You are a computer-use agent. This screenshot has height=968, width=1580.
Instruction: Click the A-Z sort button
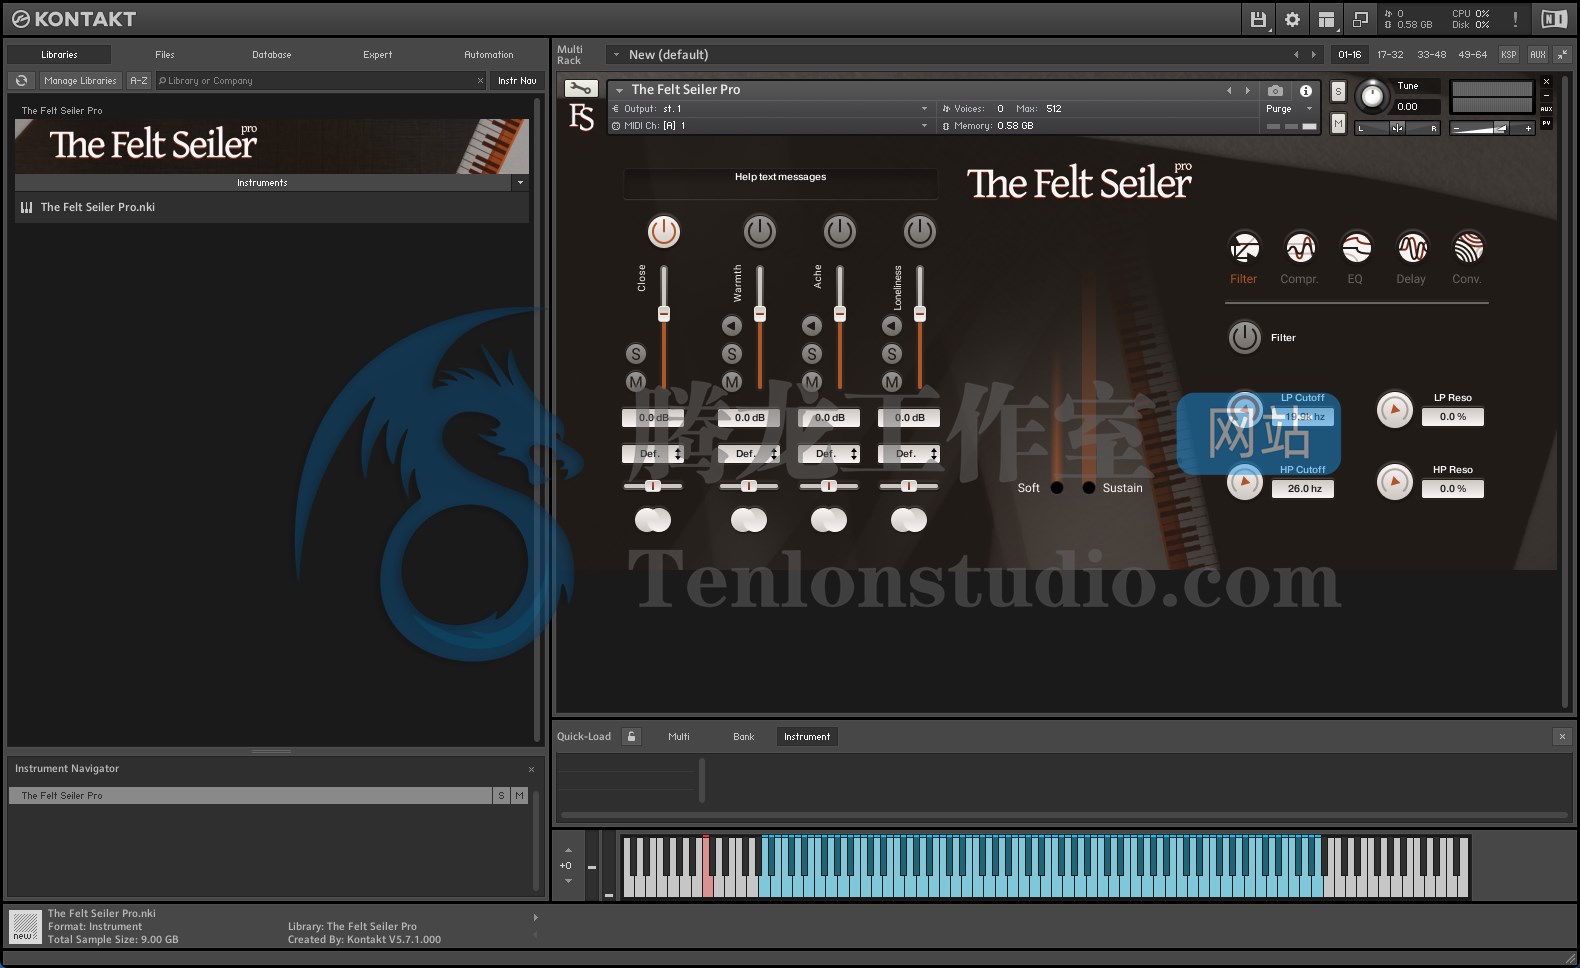coord(139,81)
